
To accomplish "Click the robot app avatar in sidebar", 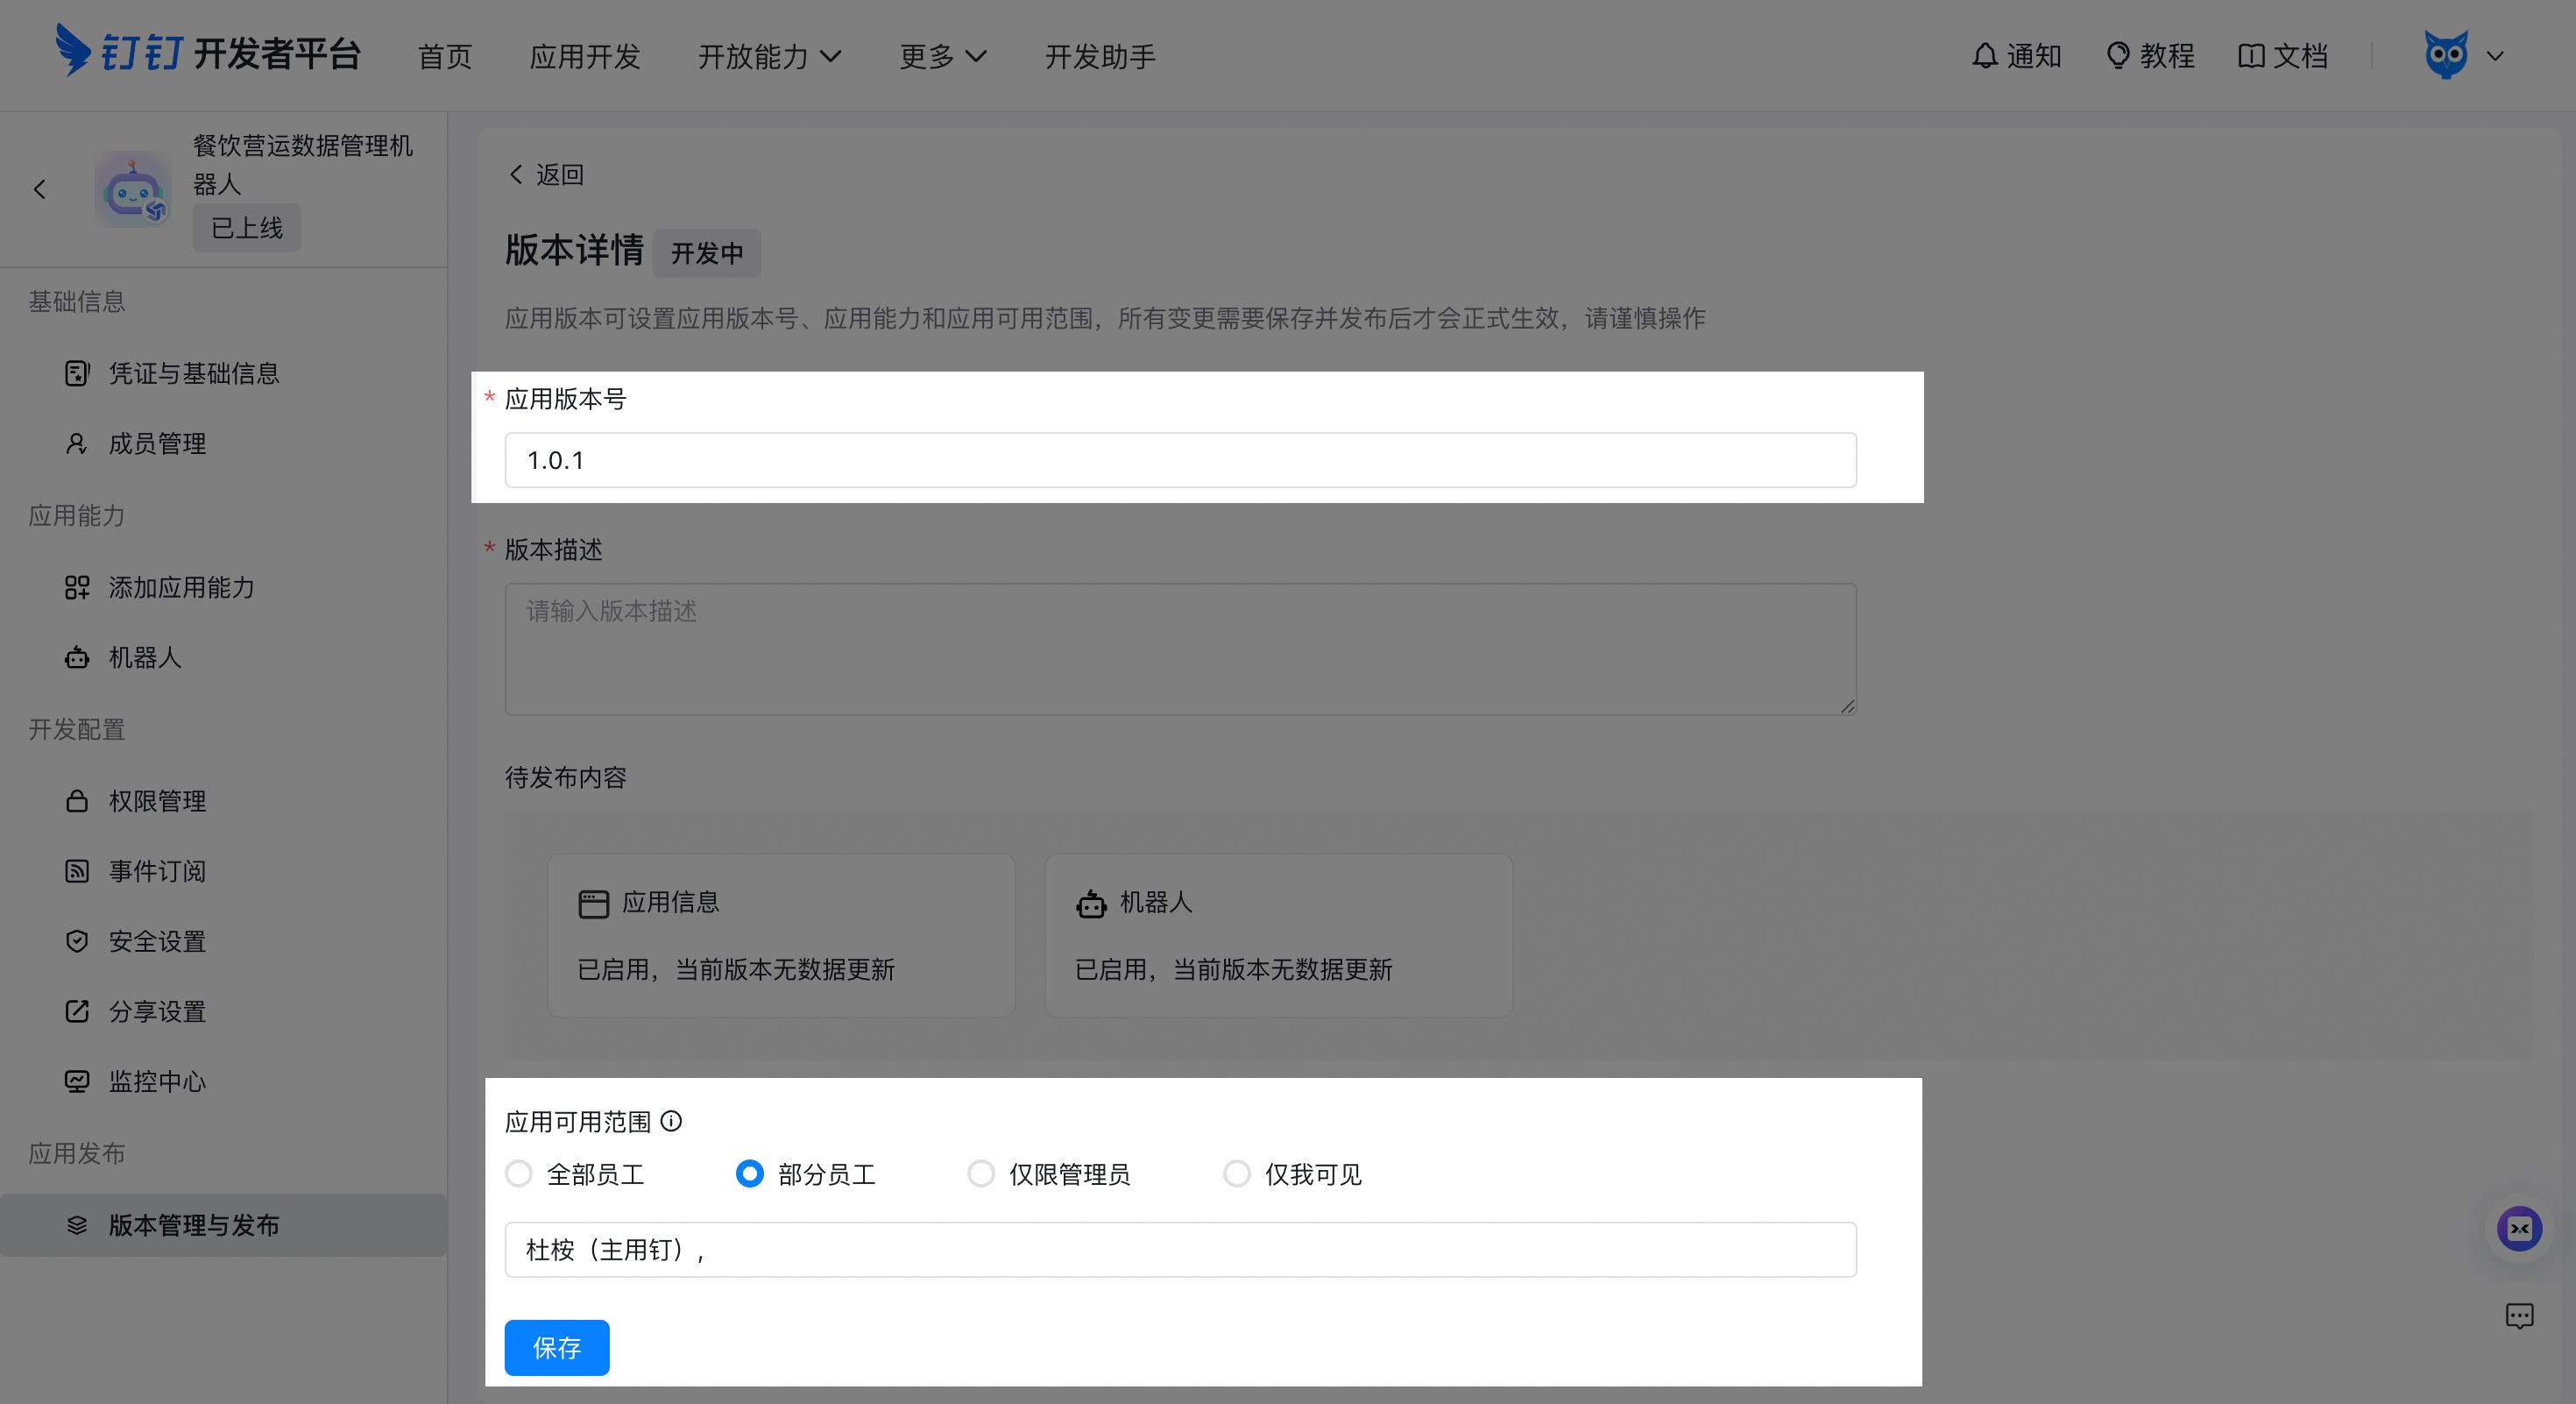I will pos(133,189).
